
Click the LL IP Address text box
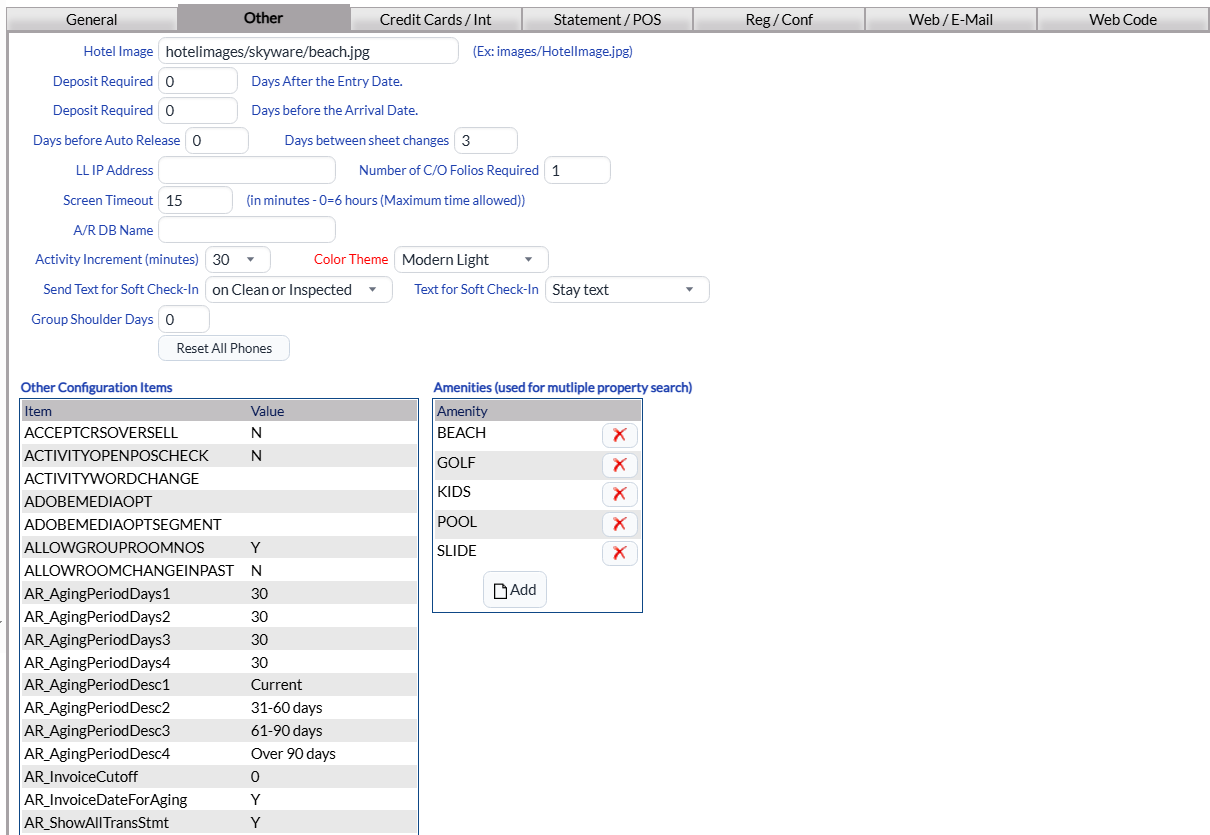(x=246, y=170)
